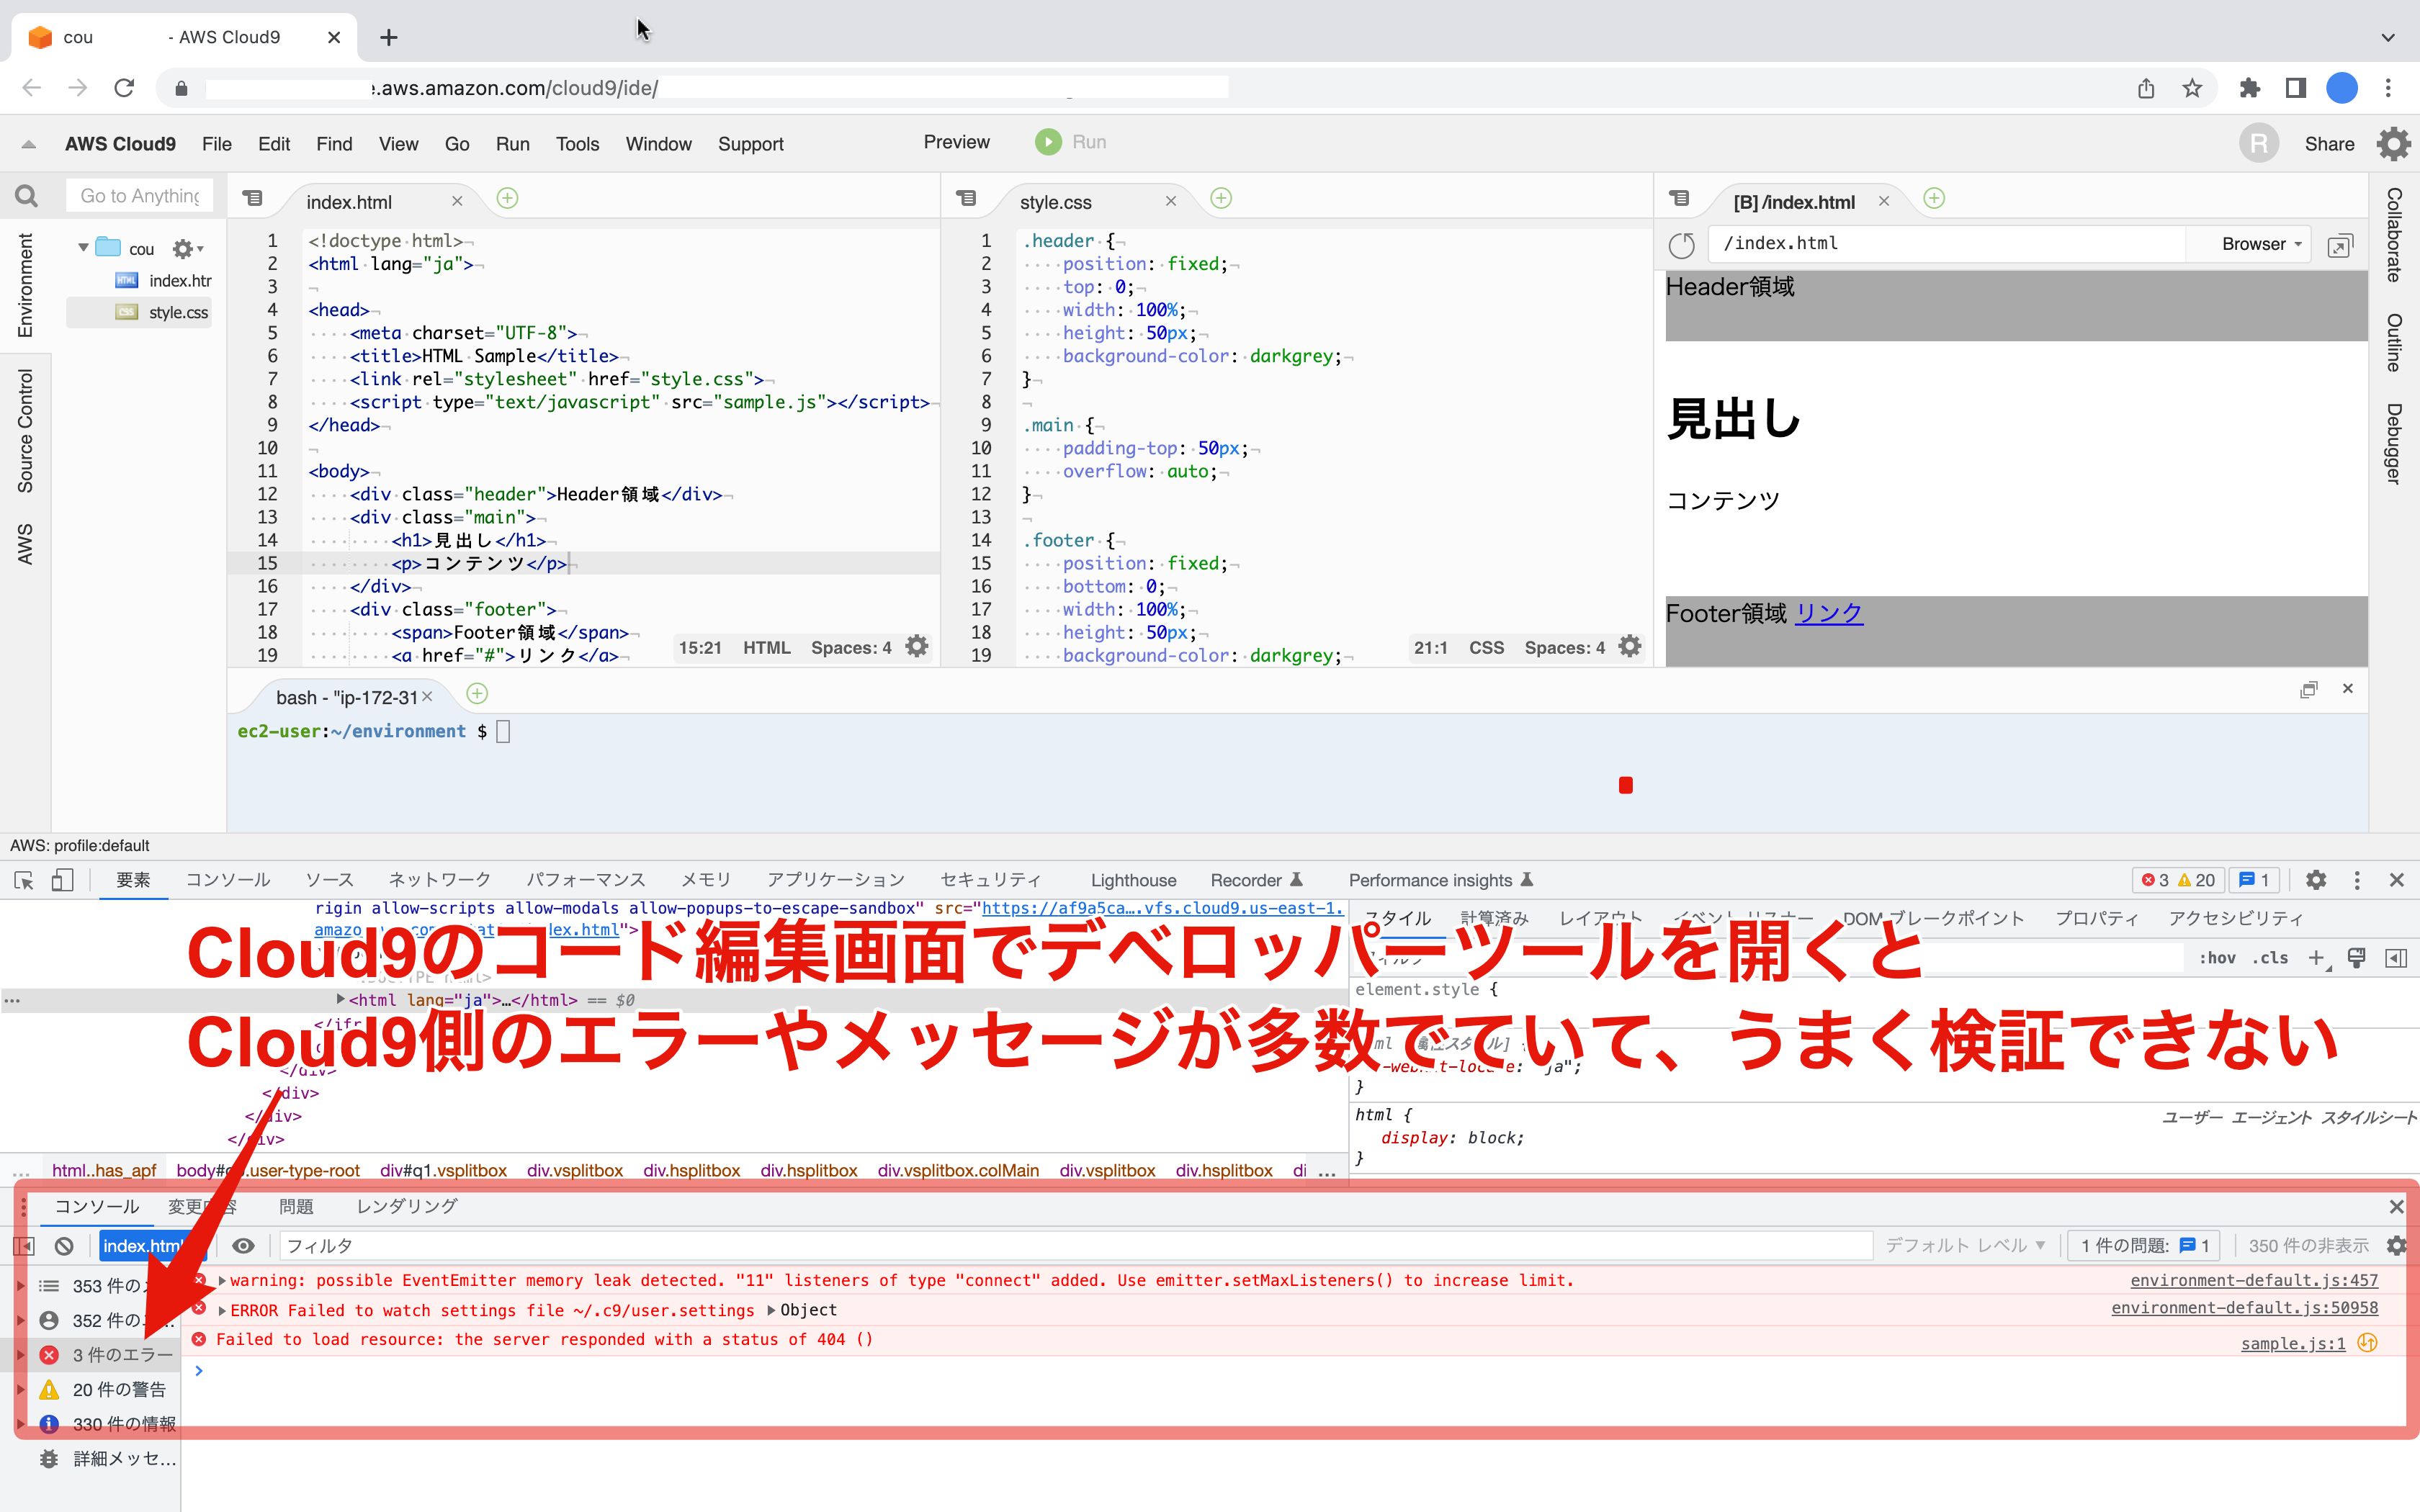Pop out preview into new window
Viewport: 2420px width, 1512px height.
pyautogui.click(x=2340, y=245)
